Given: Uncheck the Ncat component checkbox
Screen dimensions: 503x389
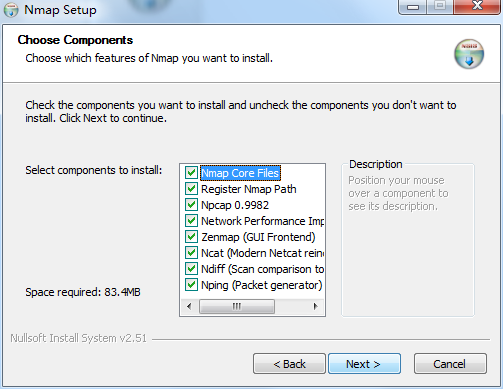Looking at the screenshot, I should (x=191, y=253).
